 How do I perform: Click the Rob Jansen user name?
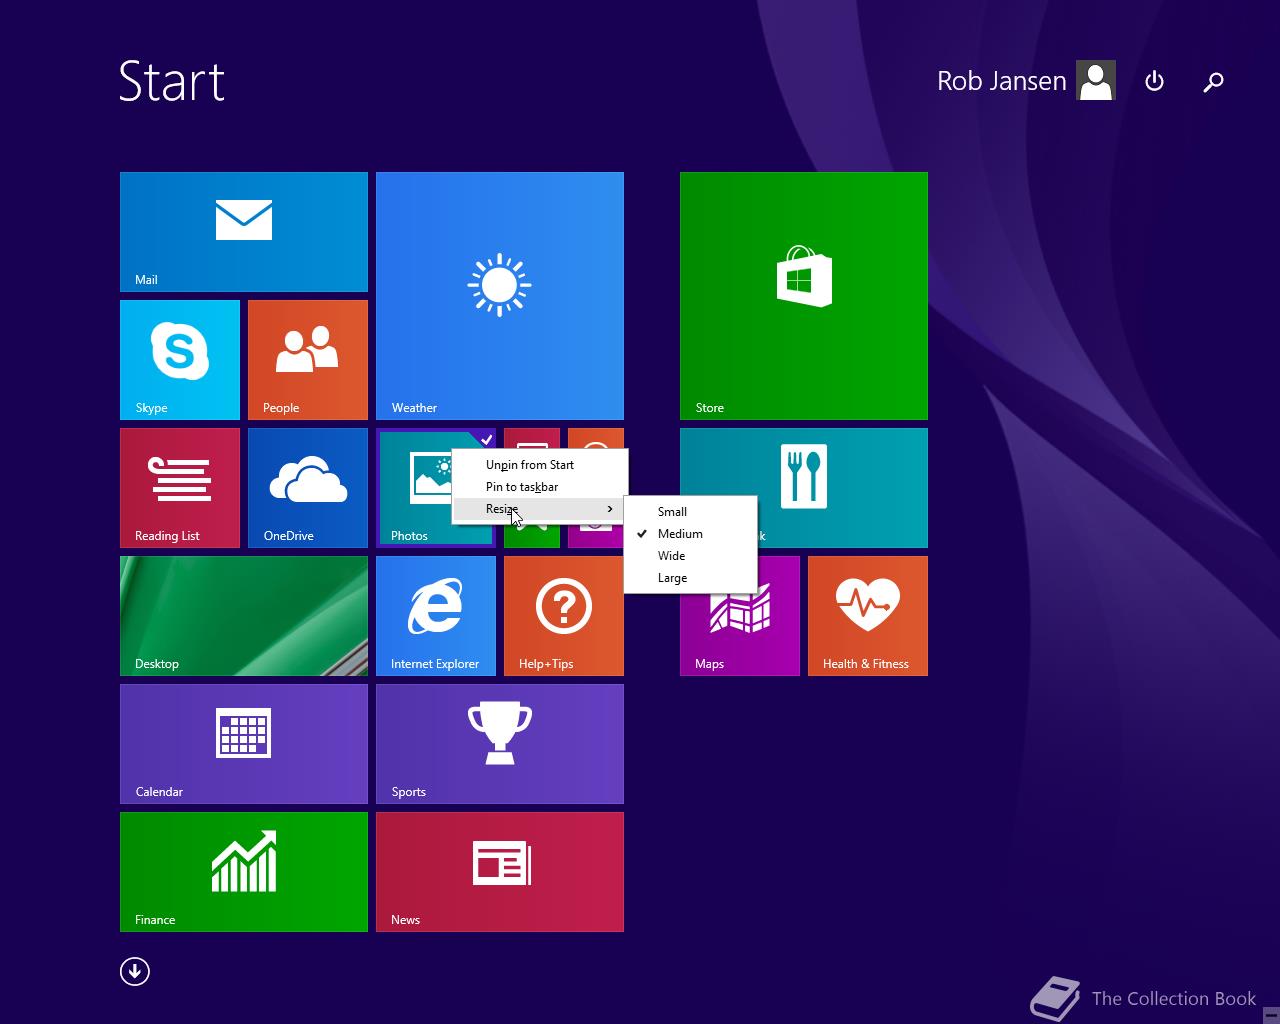1001,81
